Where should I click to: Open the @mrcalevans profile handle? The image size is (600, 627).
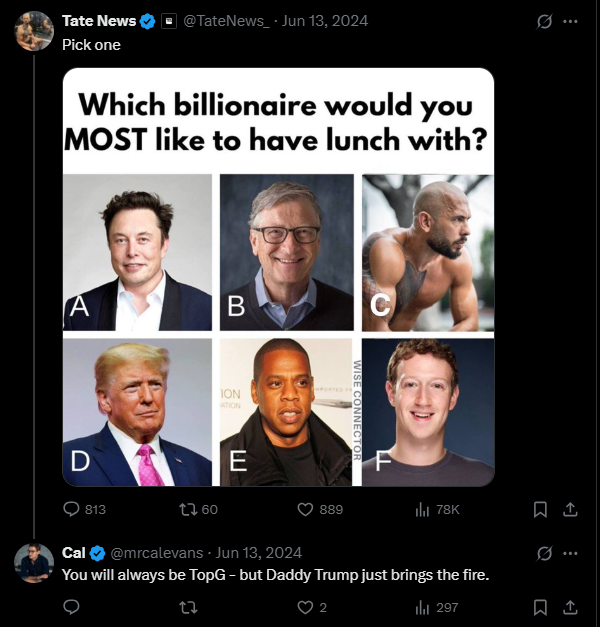[155, 553]
